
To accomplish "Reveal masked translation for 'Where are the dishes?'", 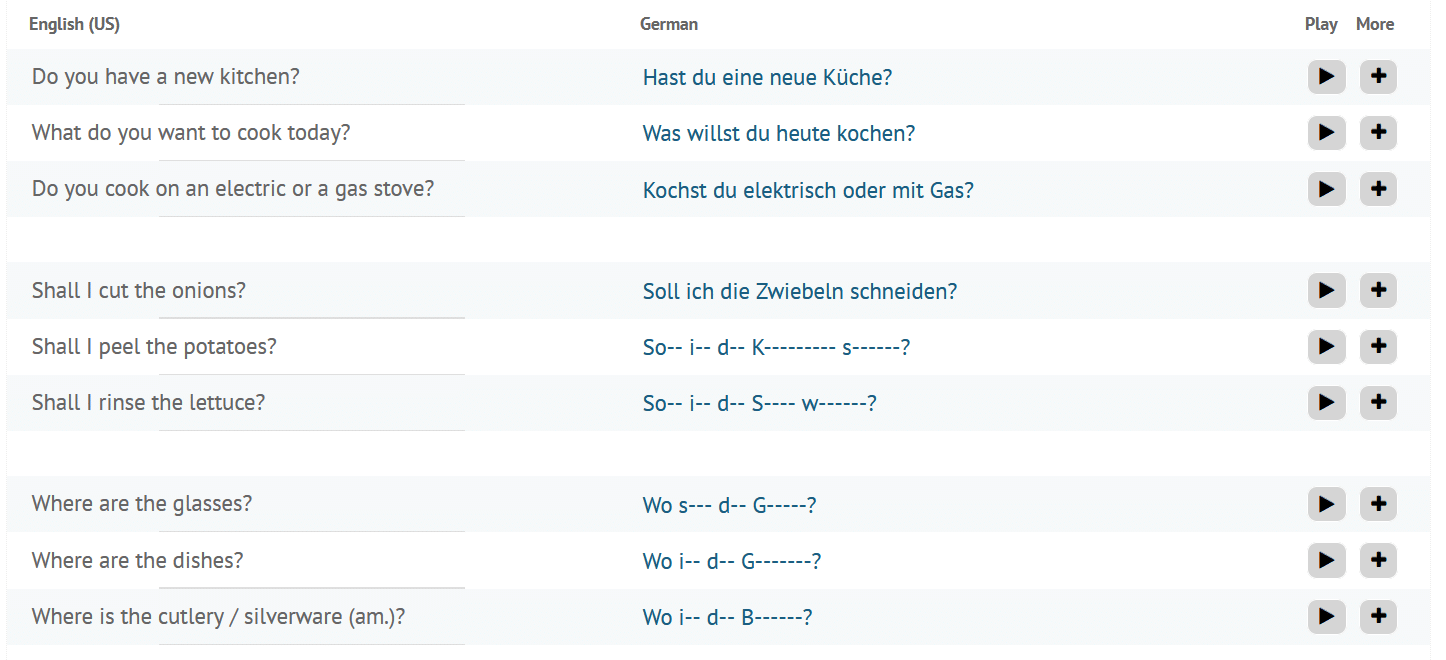I will point(732,562).
